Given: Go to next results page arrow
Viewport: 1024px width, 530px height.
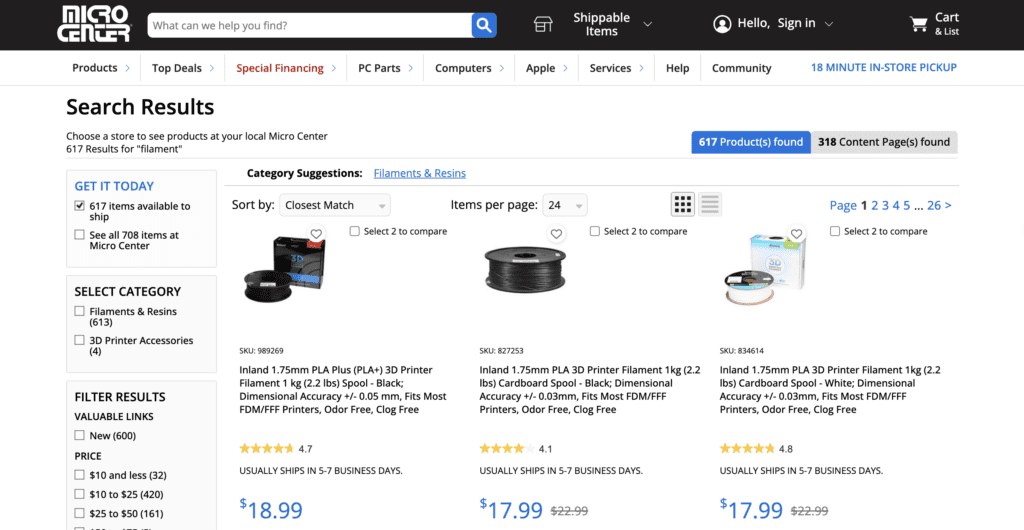Looking at the screenshot, I should point(948,206).
